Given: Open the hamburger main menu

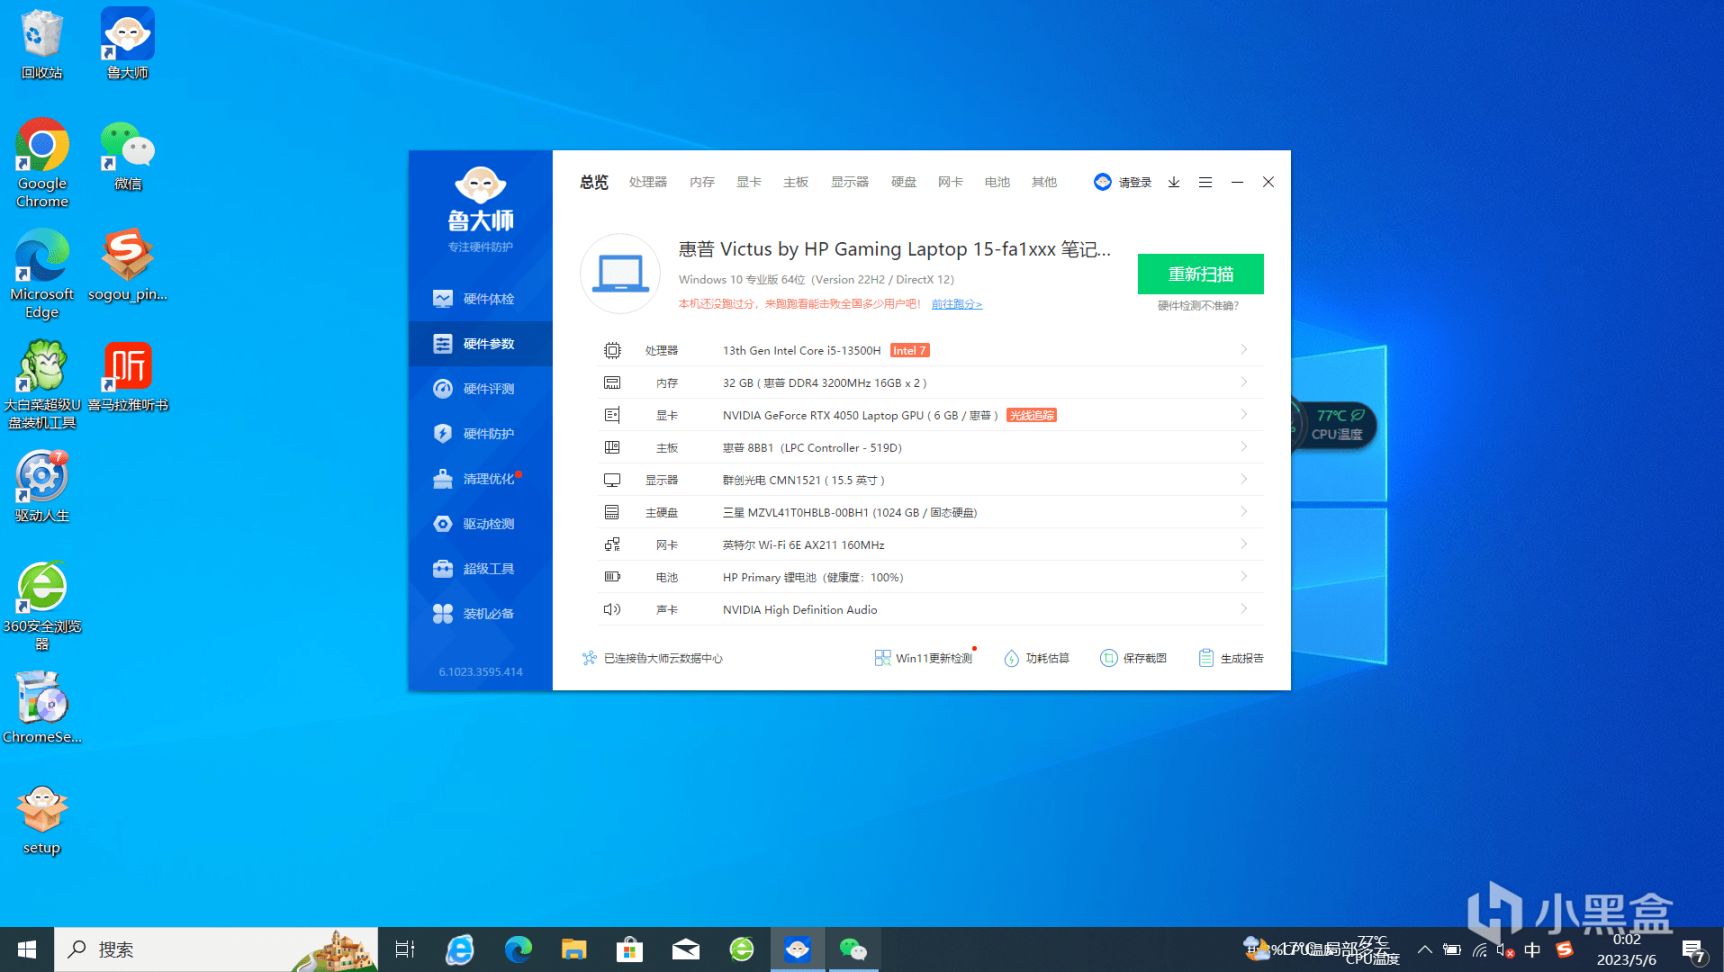Looking at the screenshot, I should pos(1205,182).
